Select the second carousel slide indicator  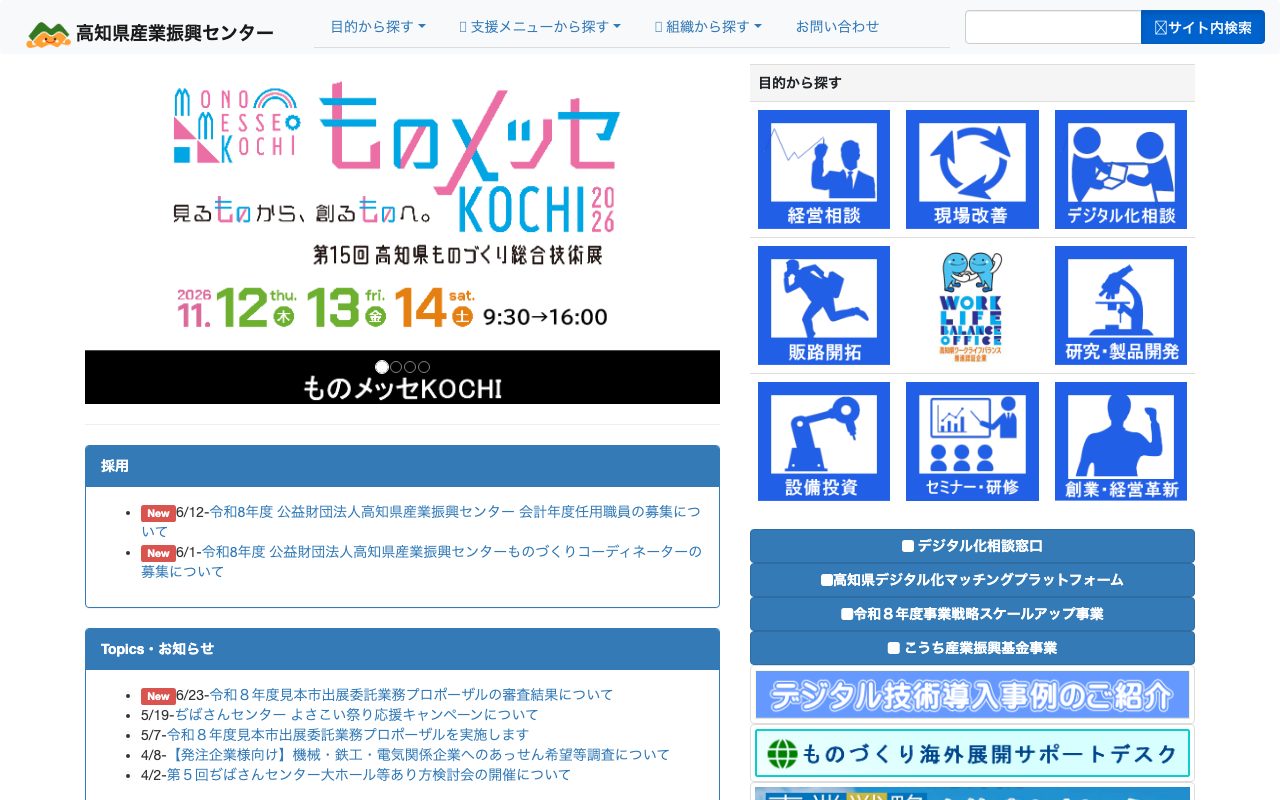pyautogui.click(x=396, y=367)
